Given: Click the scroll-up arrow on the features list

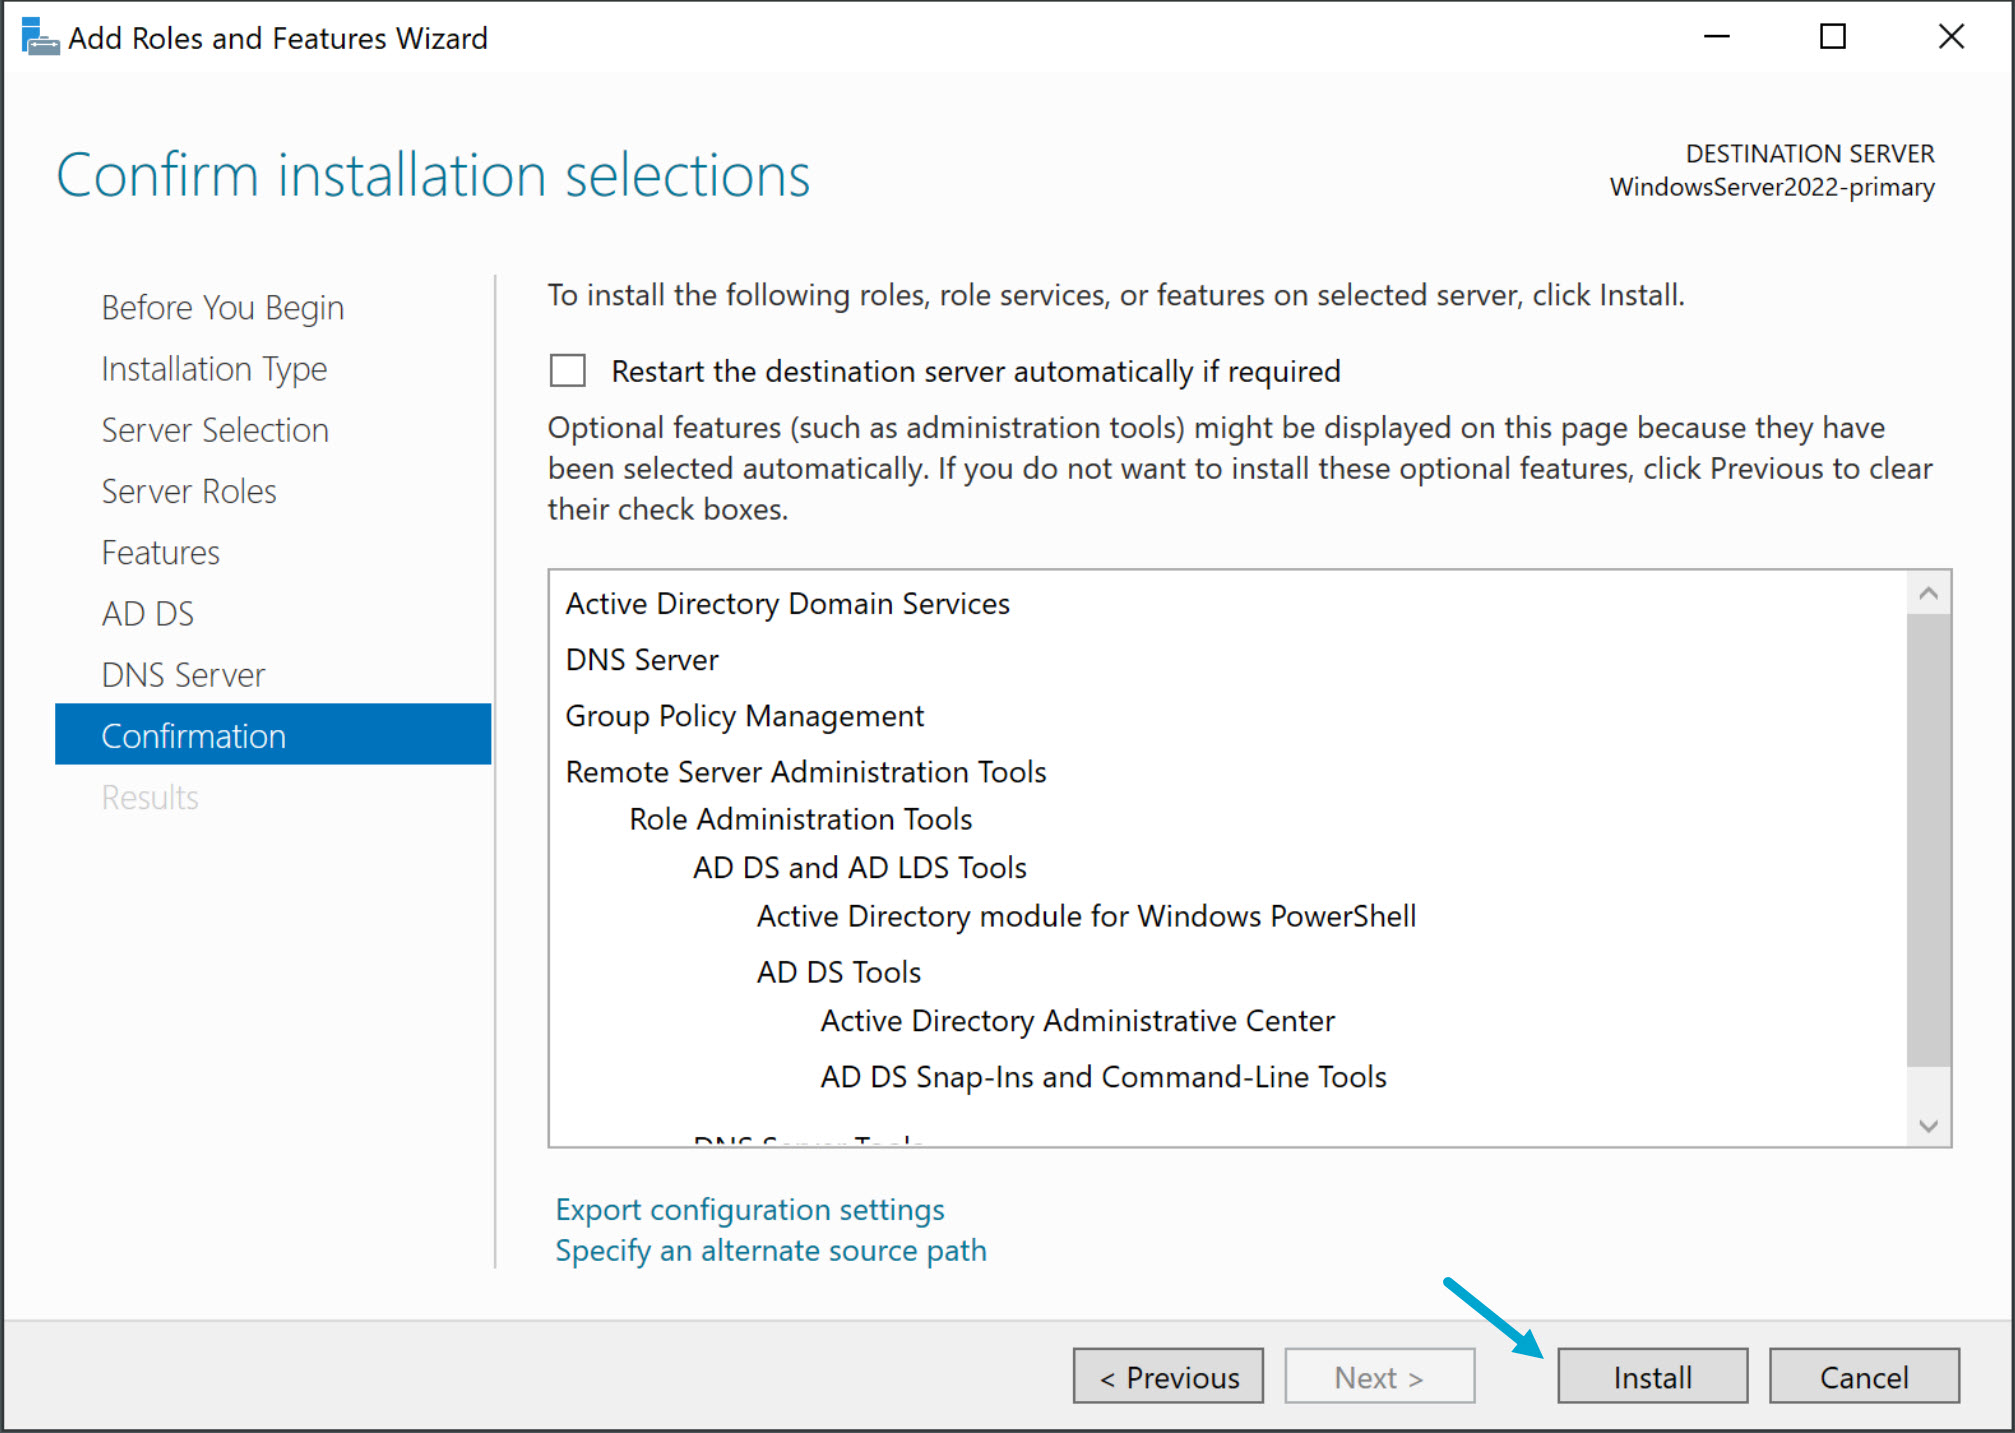Looking at the screenshot, I should coord(1928,590).
